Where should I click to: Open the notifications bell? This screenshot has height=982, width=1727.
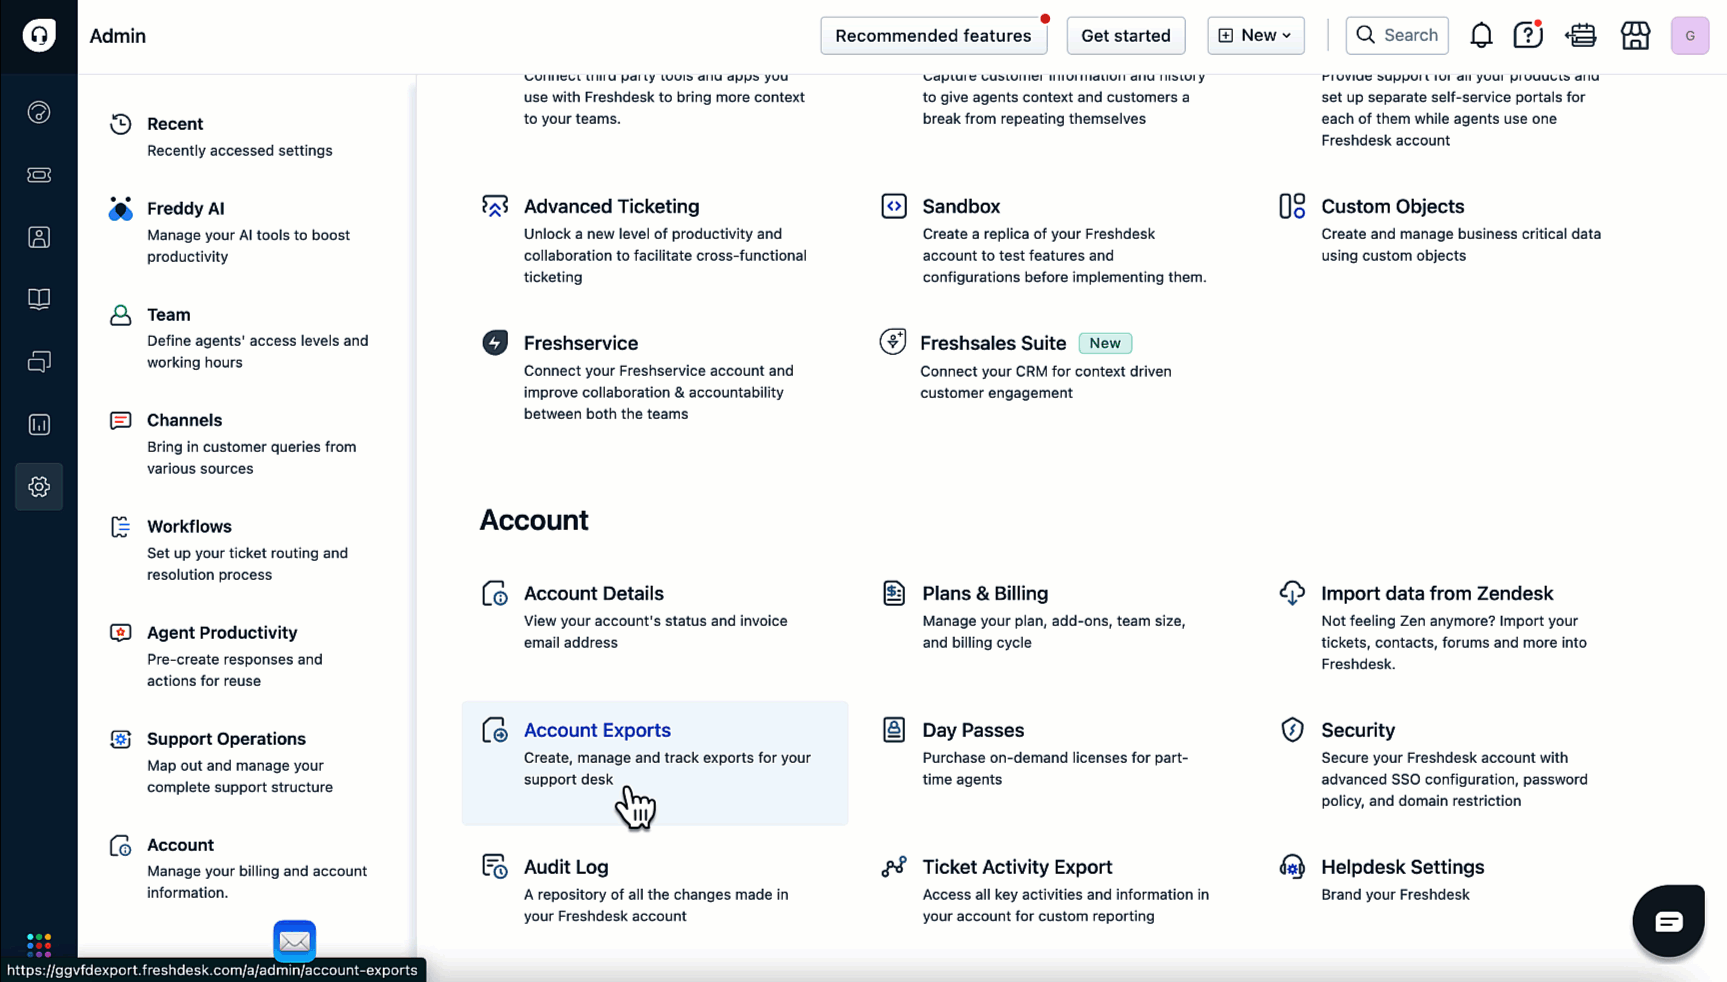1481,35
